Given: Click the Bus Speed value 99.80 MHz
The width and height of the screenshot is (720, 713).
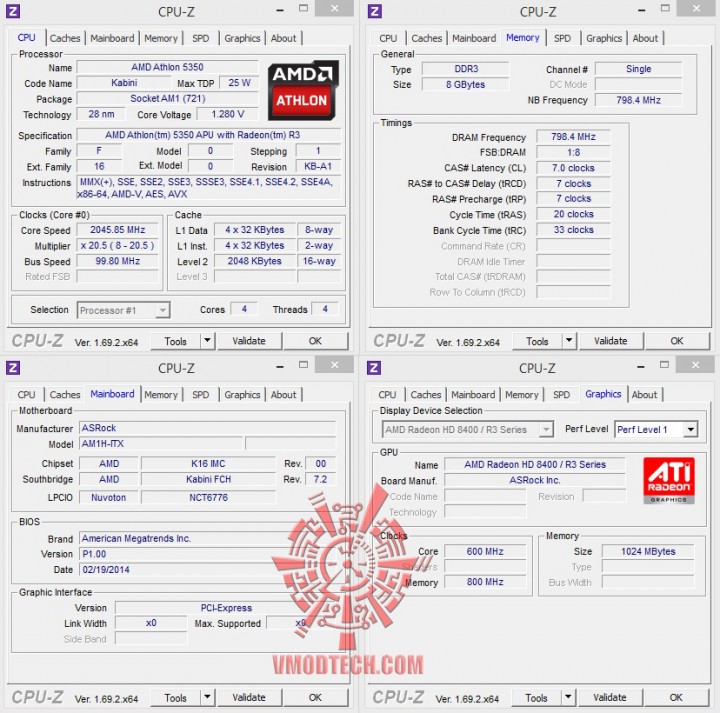Looking at the screenshot, I should click(118, 261).
